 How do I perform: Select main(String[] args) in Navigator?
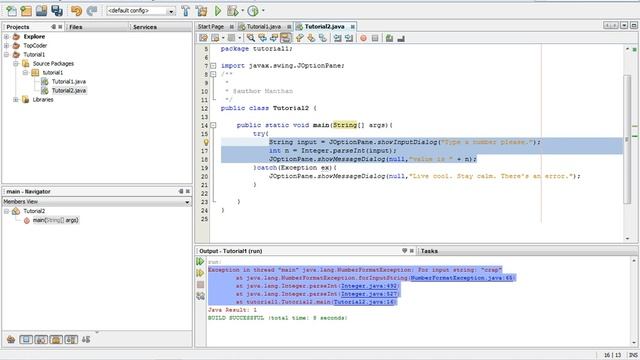56,220
